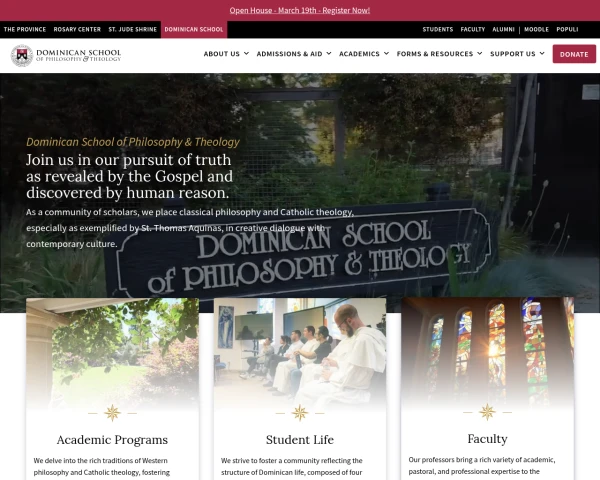The height and width of the screenshot is (480, 600).
Task: Click the 'Our professors bring a rich variety' text
Action: [482, 465]
